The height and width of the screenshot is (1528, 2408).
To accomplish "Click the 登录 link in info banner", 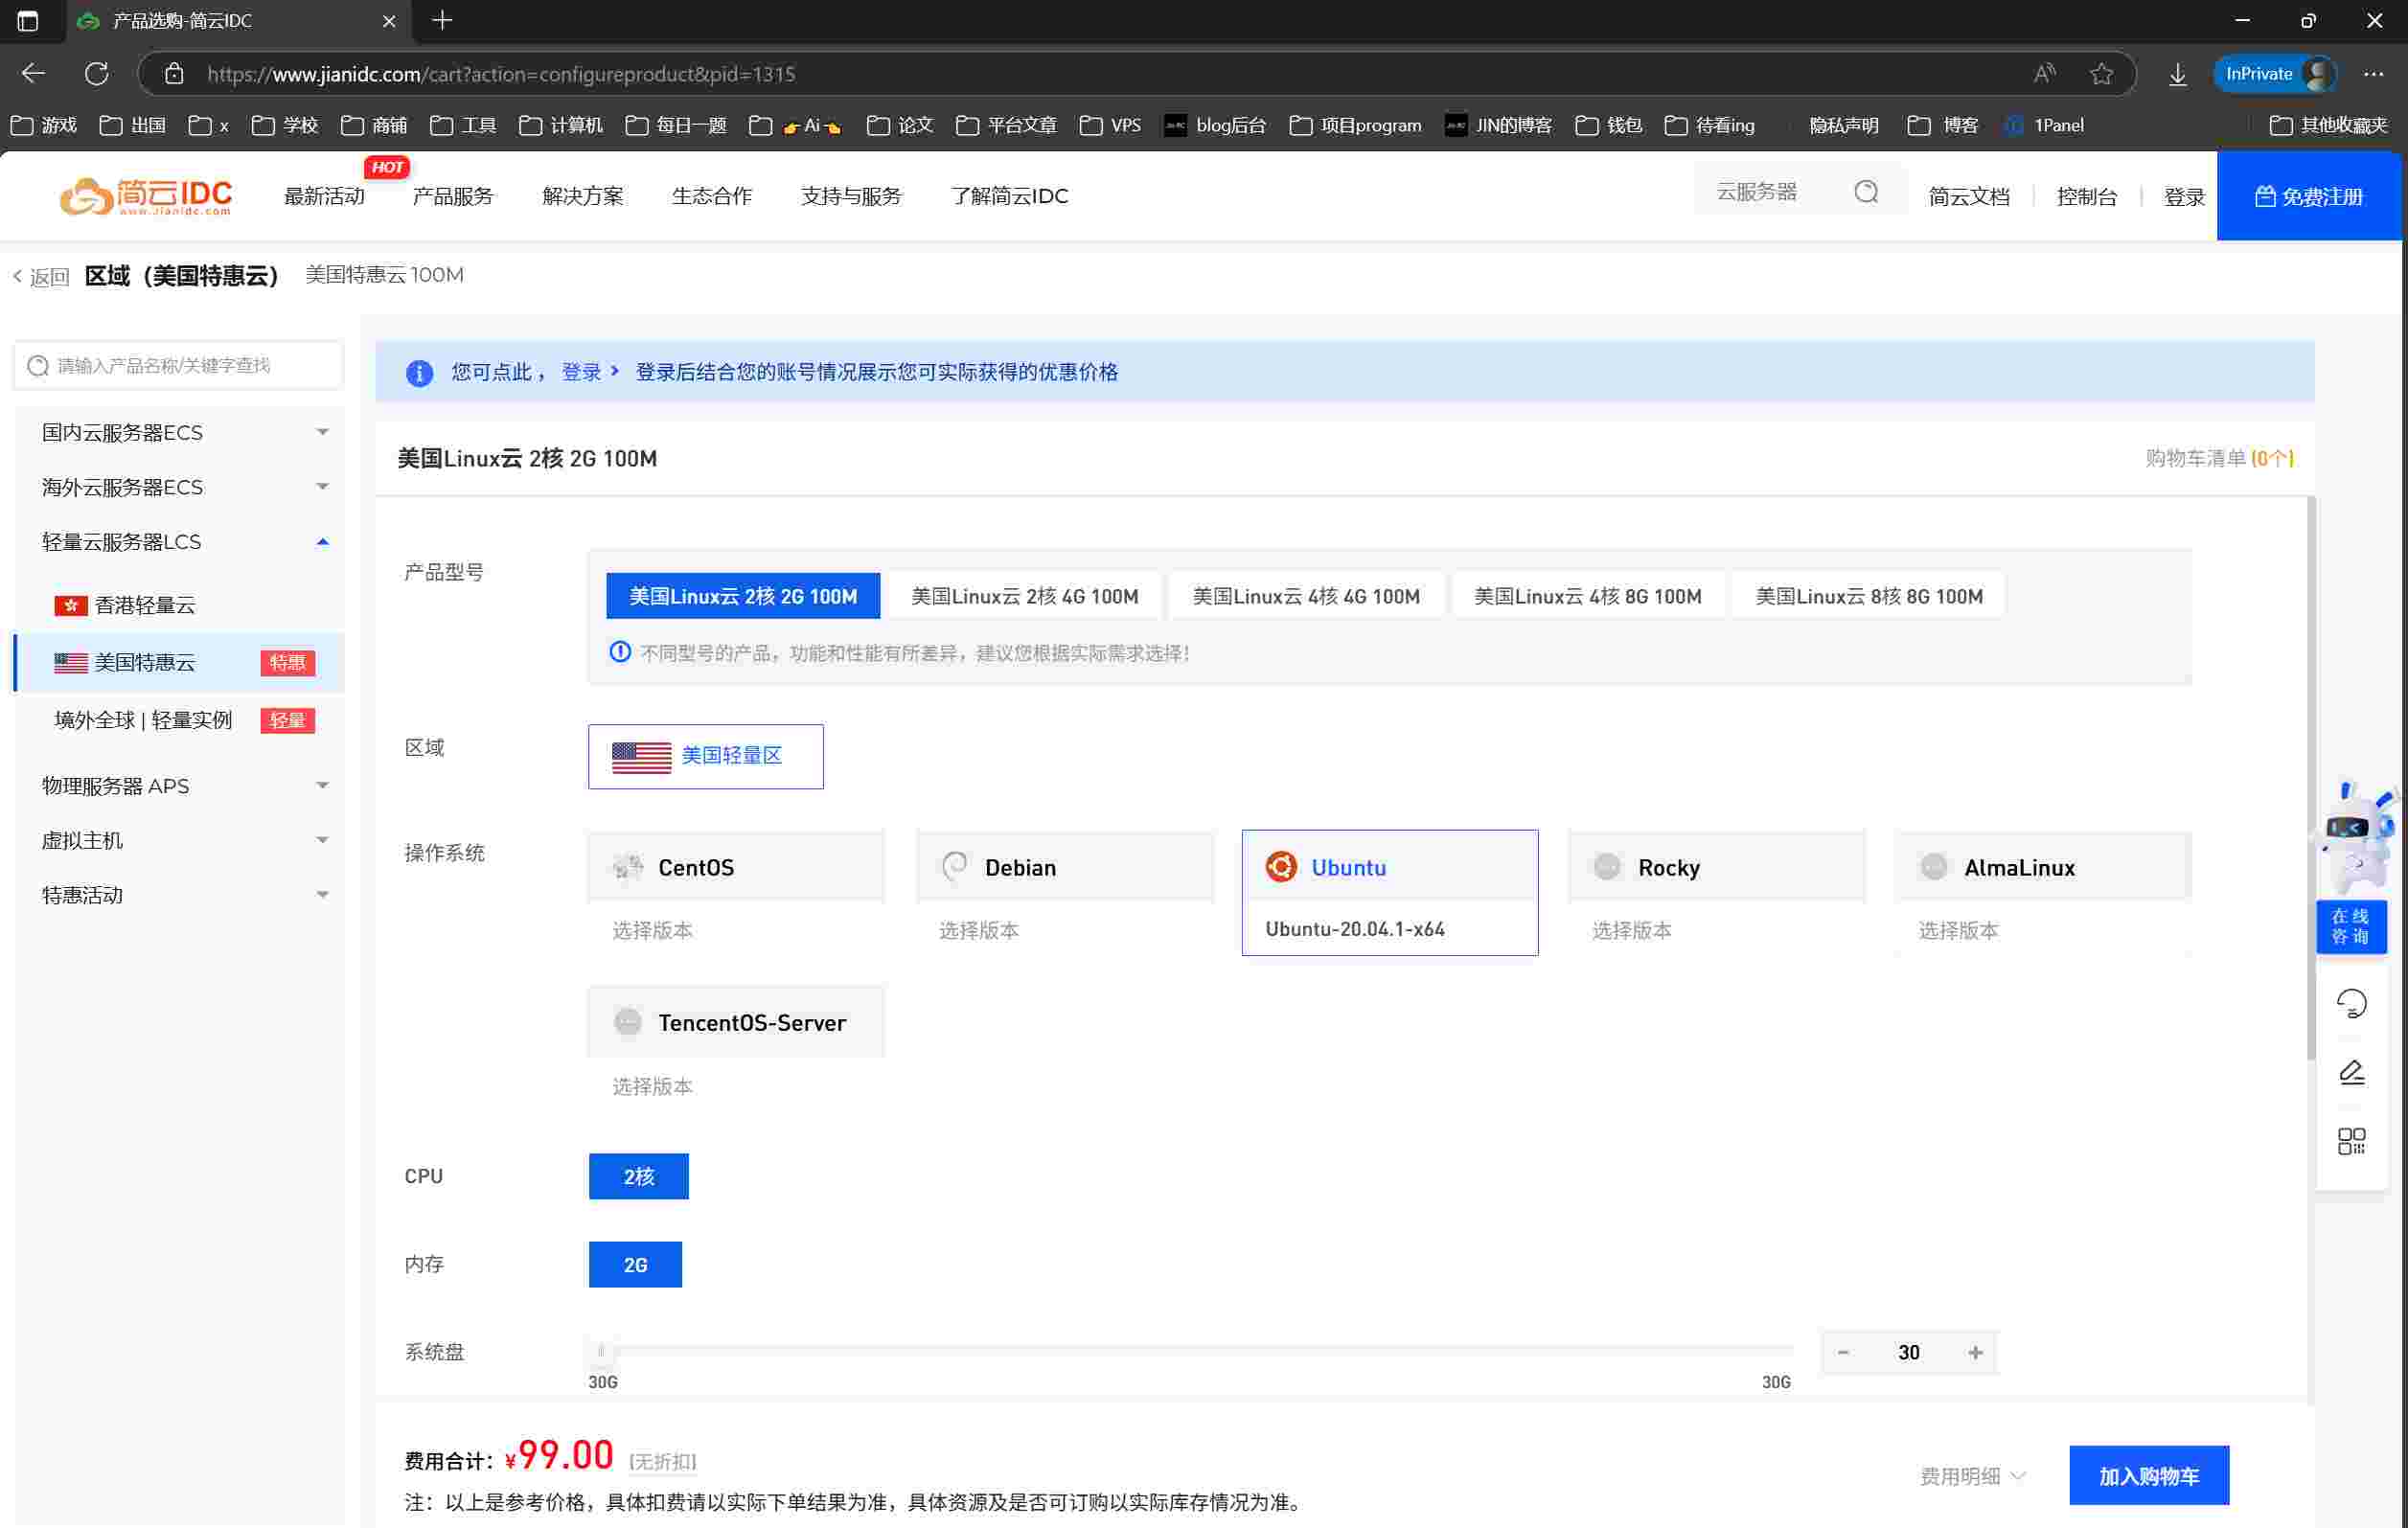I will pyautogui.click(x=581, y=372).
